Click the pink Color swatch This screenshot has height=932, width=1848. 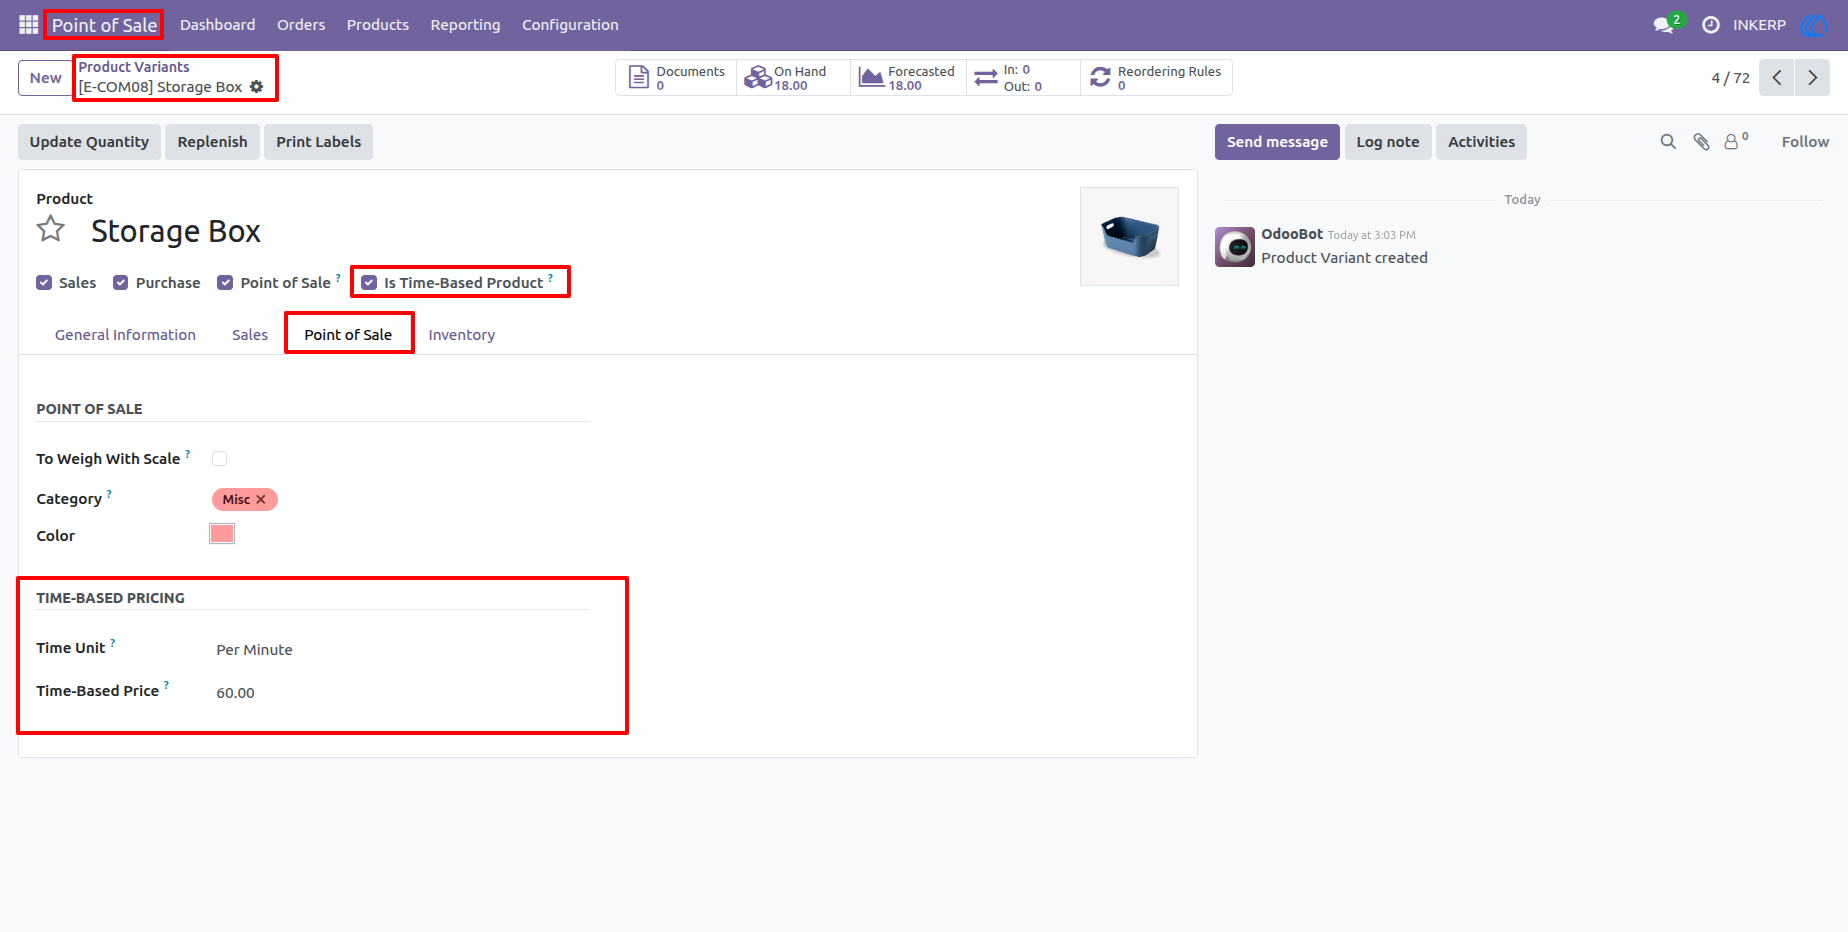click(222, 534)
